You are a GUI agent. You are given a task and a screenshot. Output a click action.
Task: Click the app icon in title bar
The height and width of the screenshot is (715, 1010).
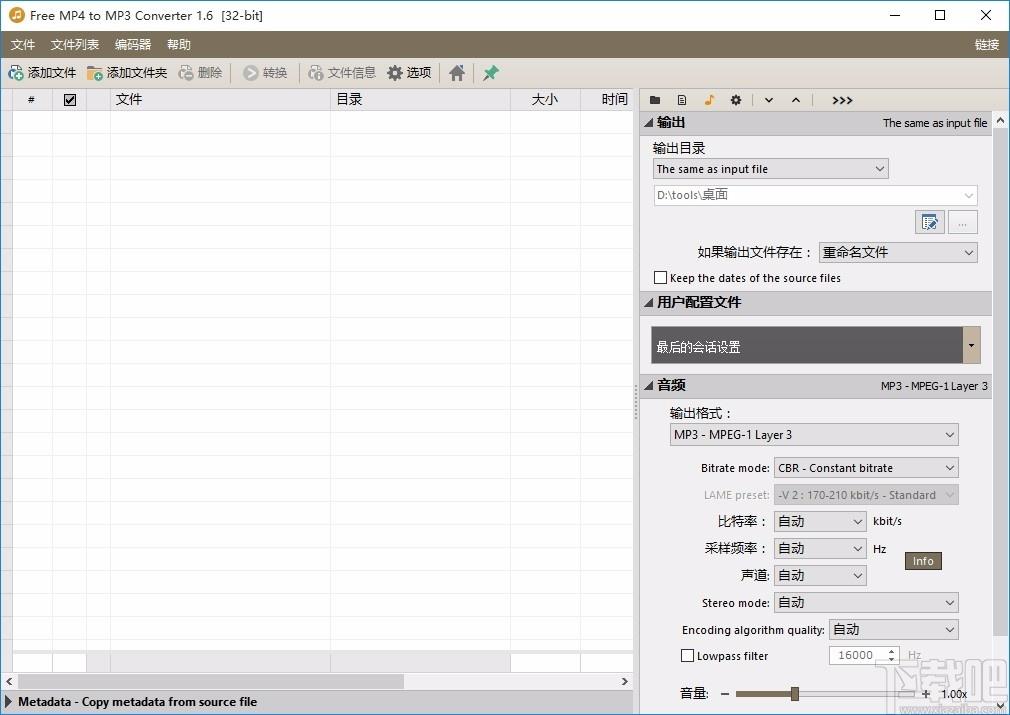tap(17, 15)
